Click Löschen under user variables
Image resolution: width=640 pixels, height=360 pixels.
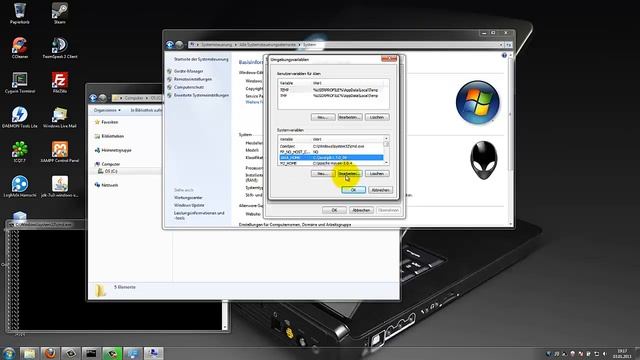377,117
